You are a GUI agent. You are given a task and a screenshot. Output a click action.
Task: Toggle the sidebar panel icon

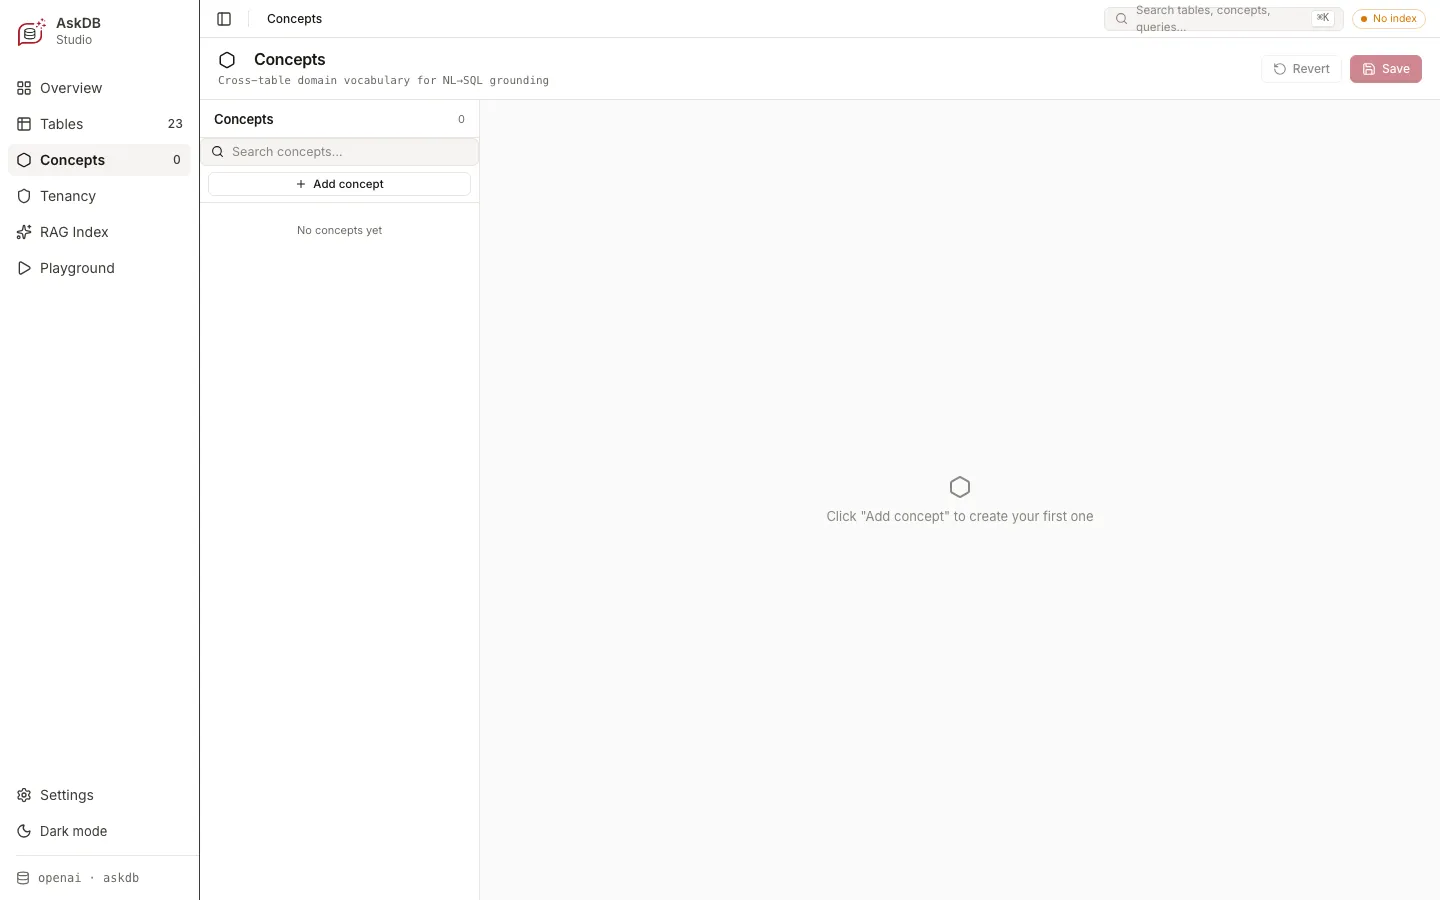pos(224,19)
